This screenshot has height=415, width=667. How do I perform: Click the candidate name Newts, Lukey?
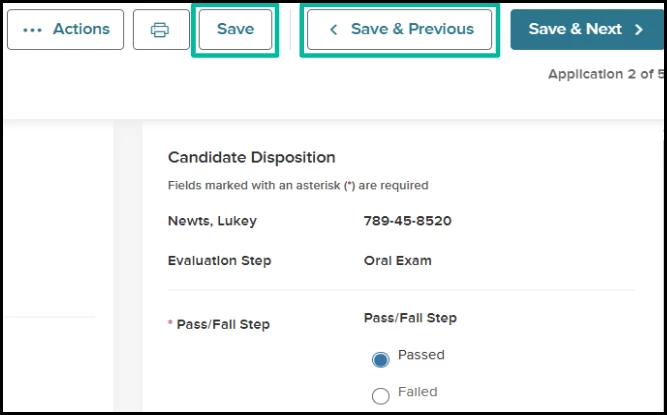click(212, 221)
